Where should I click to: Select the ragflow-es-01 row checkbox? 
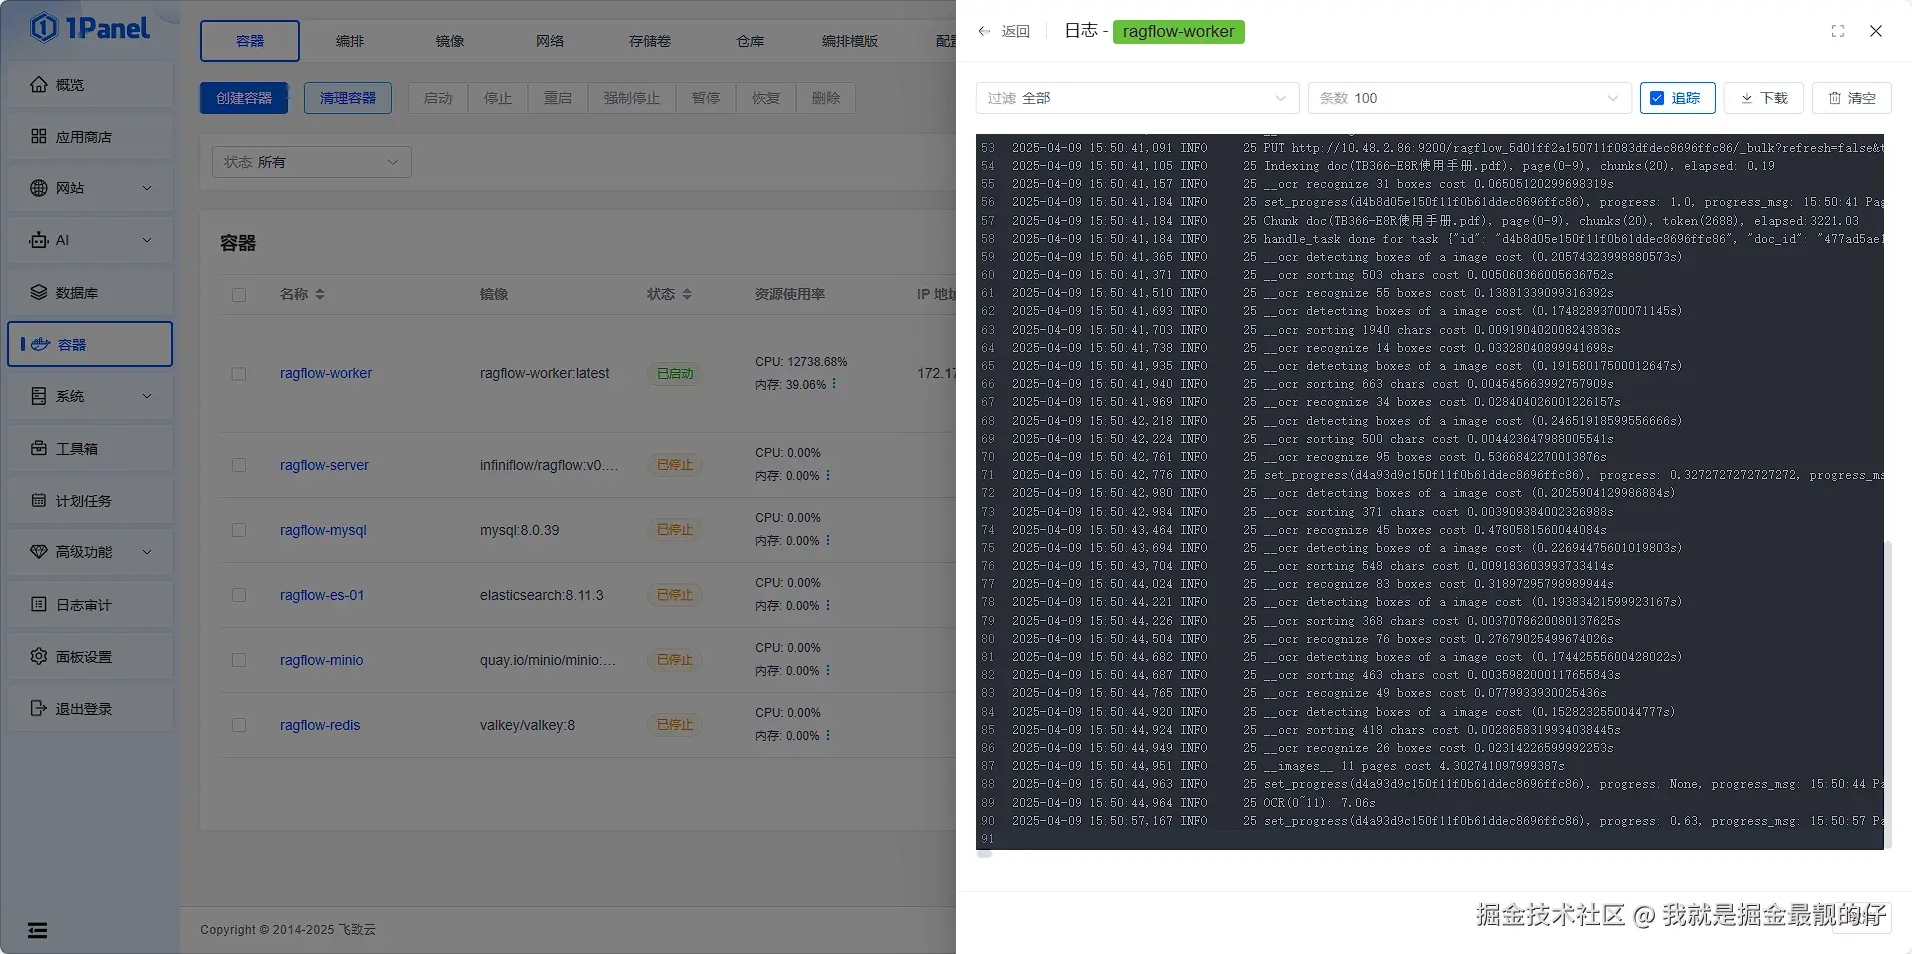click(239, 595)
